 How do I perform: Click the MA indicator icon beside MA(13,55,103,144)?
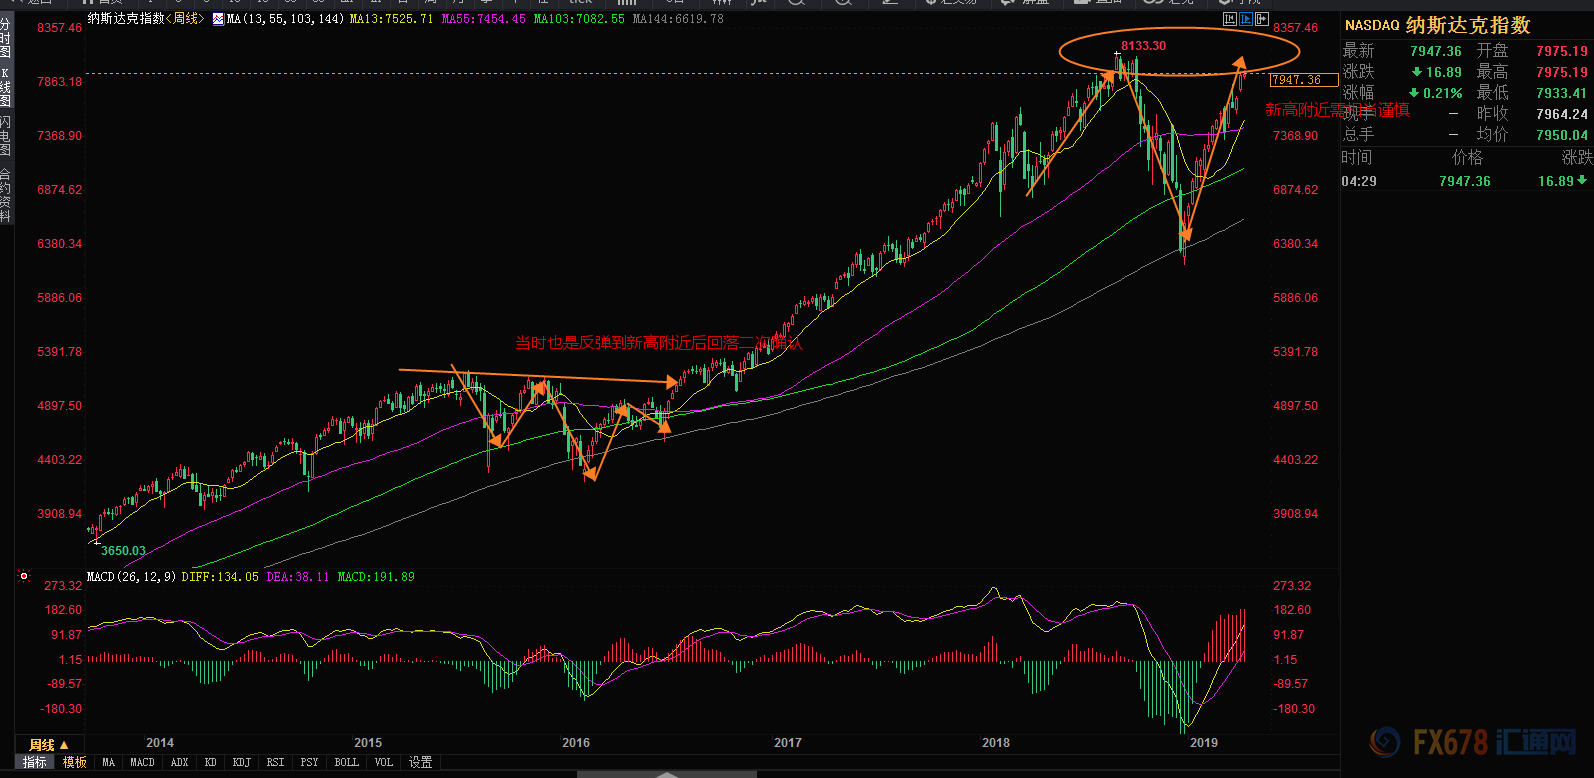tap(218, 19)
